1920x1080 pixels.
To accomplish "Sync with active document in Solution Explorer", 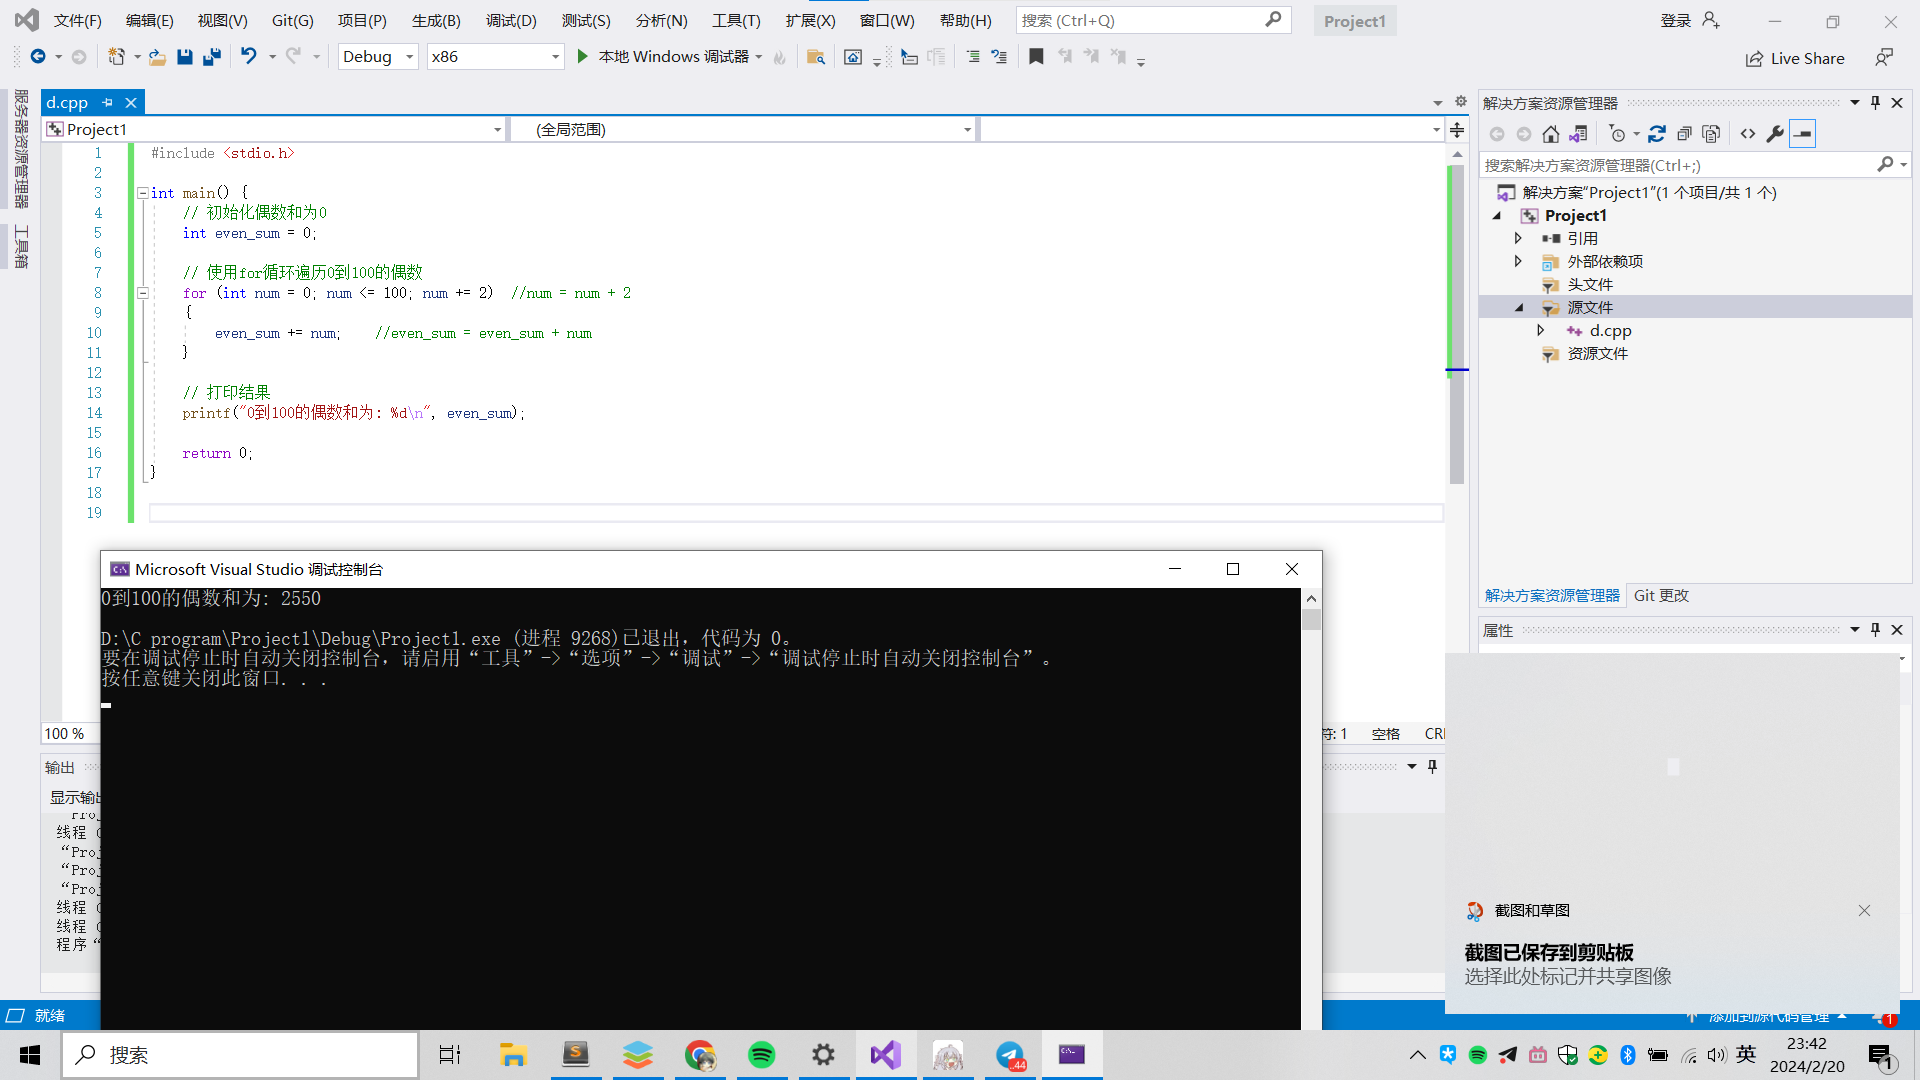I will pyautogui.click(x=1657, y=134).
